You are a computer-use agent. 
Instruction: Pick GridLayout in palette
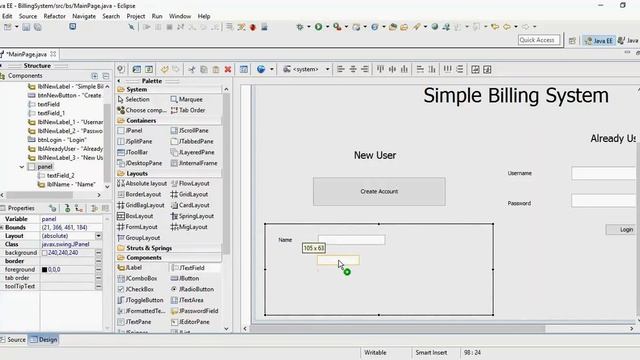(189, 194)
